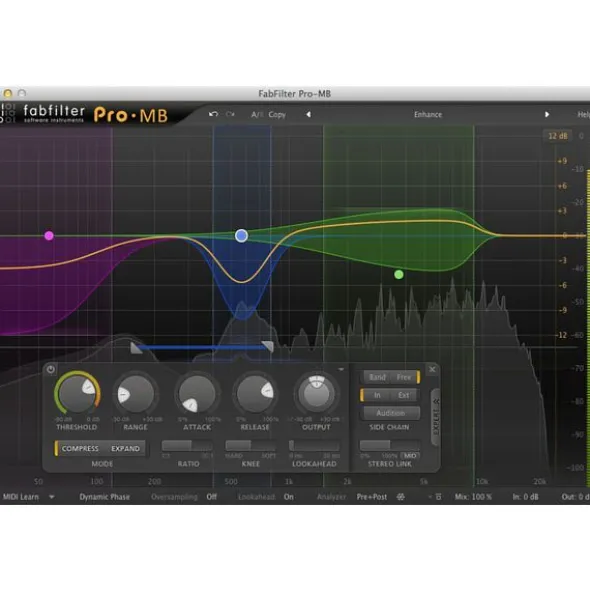Image resolution: width=590 pixels, height=591 pixels.
Task: Open Analyzer Pre+Post menu
Action: 372,497
